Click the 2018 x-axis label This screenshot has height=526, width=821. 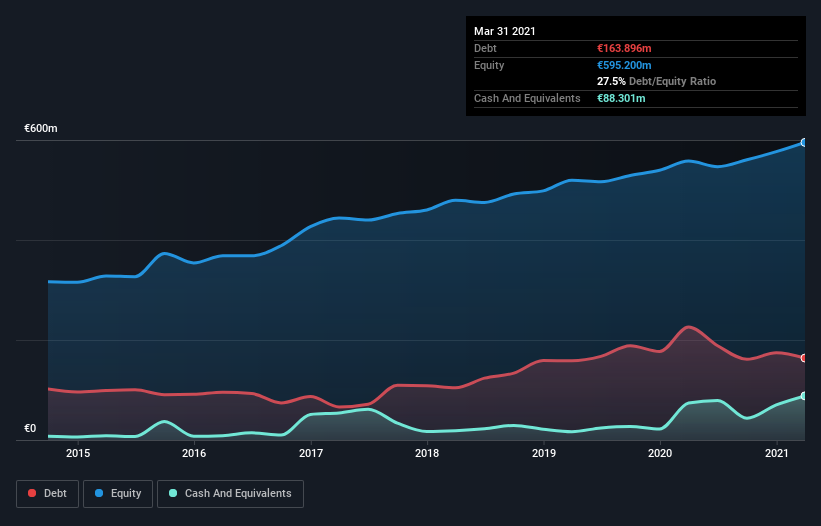pyautogui.click(x=427, y=453)
